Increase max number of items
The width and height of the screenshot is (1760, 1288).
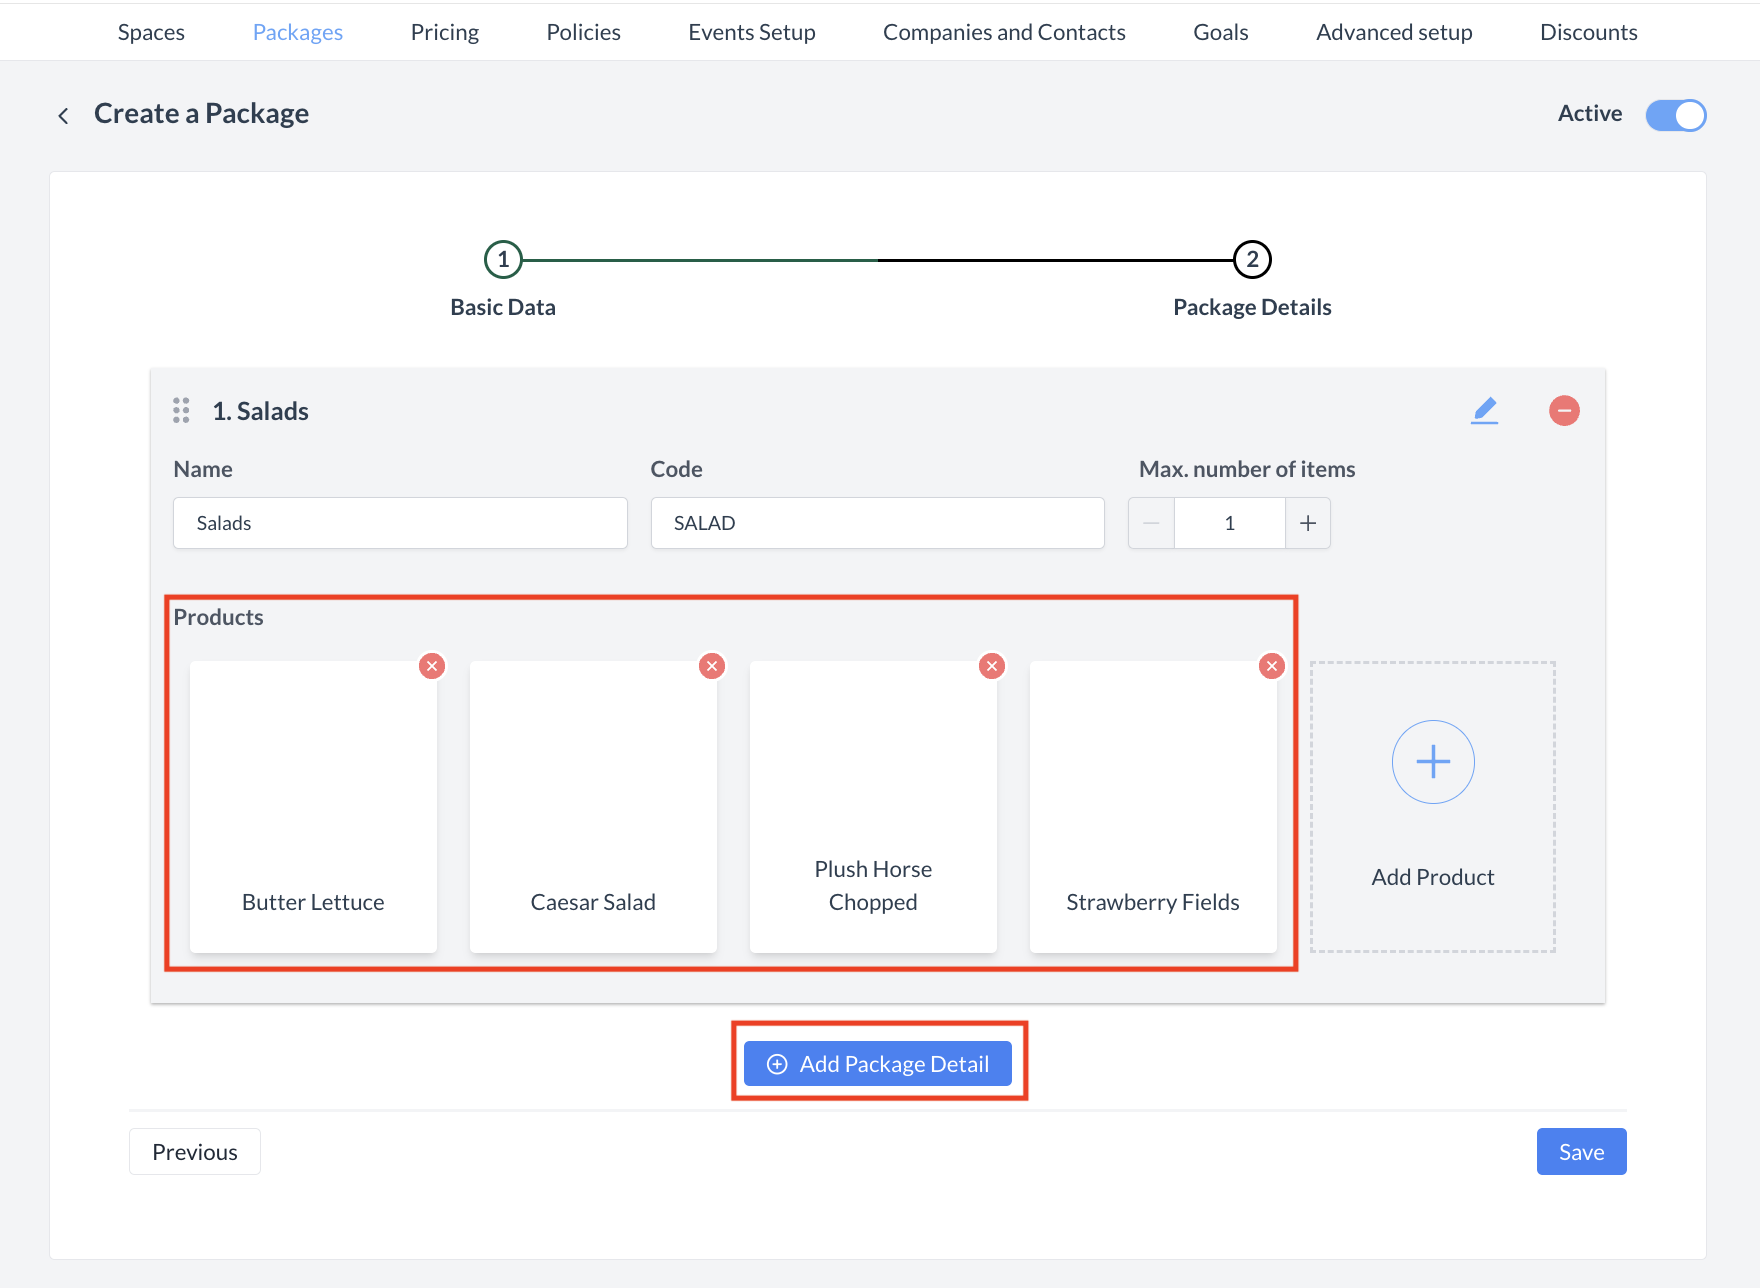coord(1307,523)
